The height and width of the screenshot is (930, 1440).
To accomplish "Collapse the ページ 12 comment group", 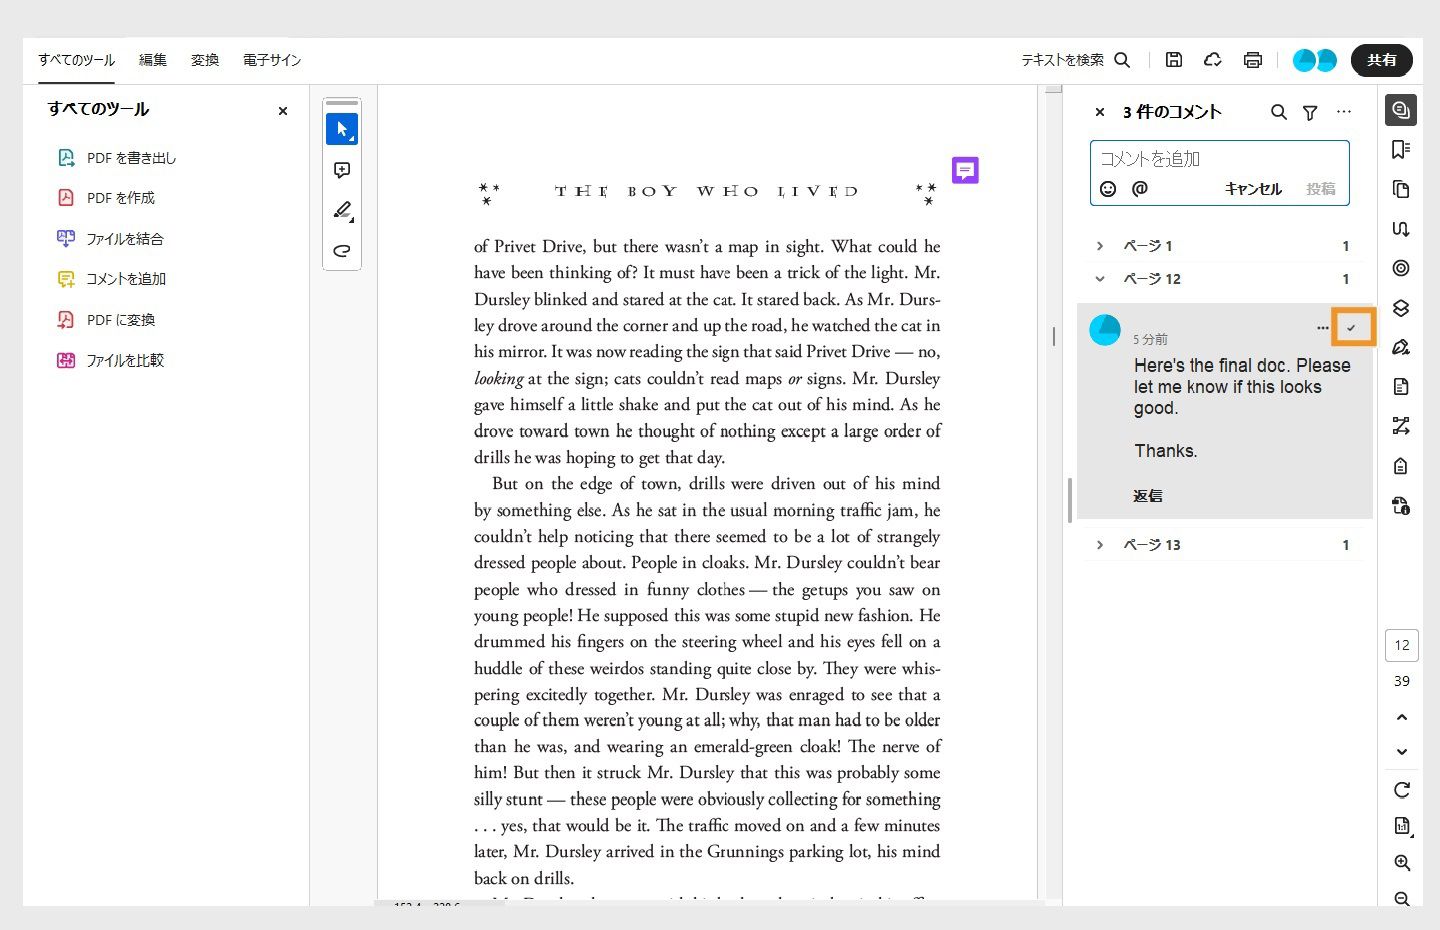I will [1100, 279].
